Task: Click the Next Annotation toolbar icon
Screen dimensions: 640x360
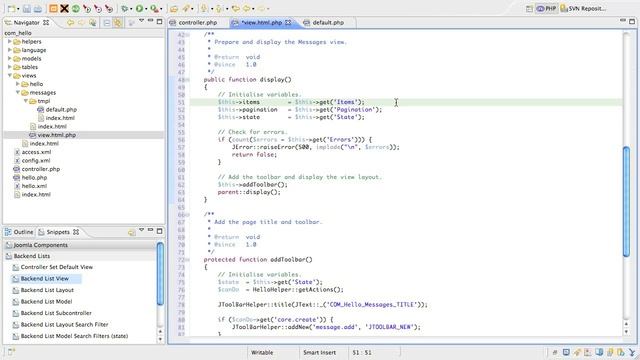Action: (x=204, y=8)
